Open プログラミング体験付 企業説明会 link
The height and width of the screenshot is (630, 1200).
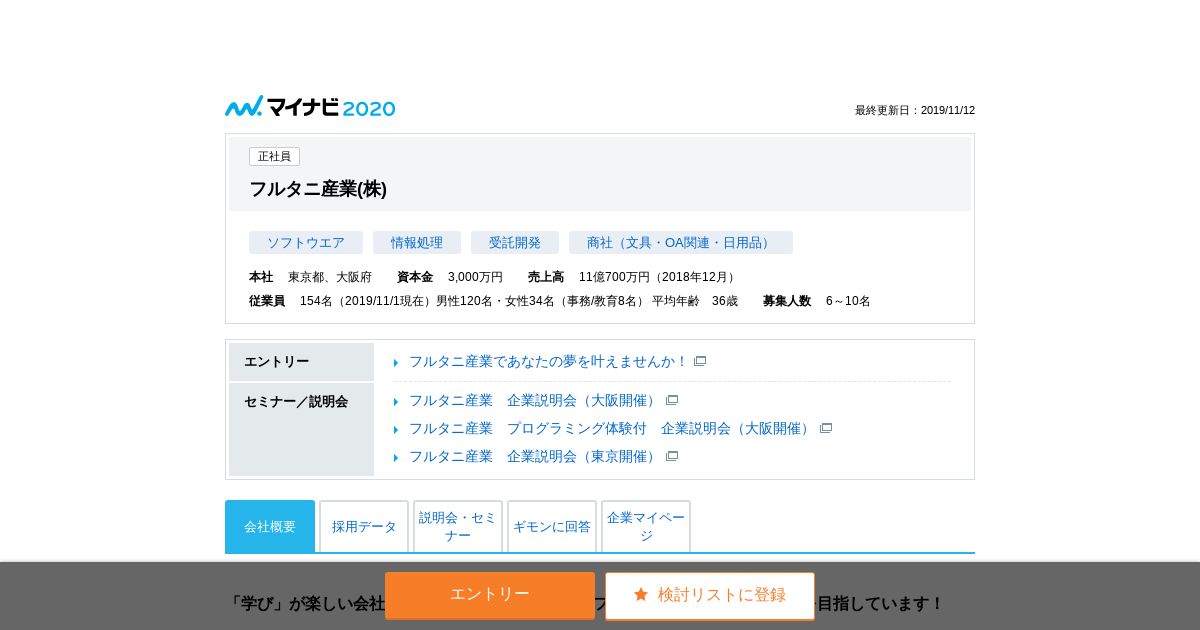611,429
